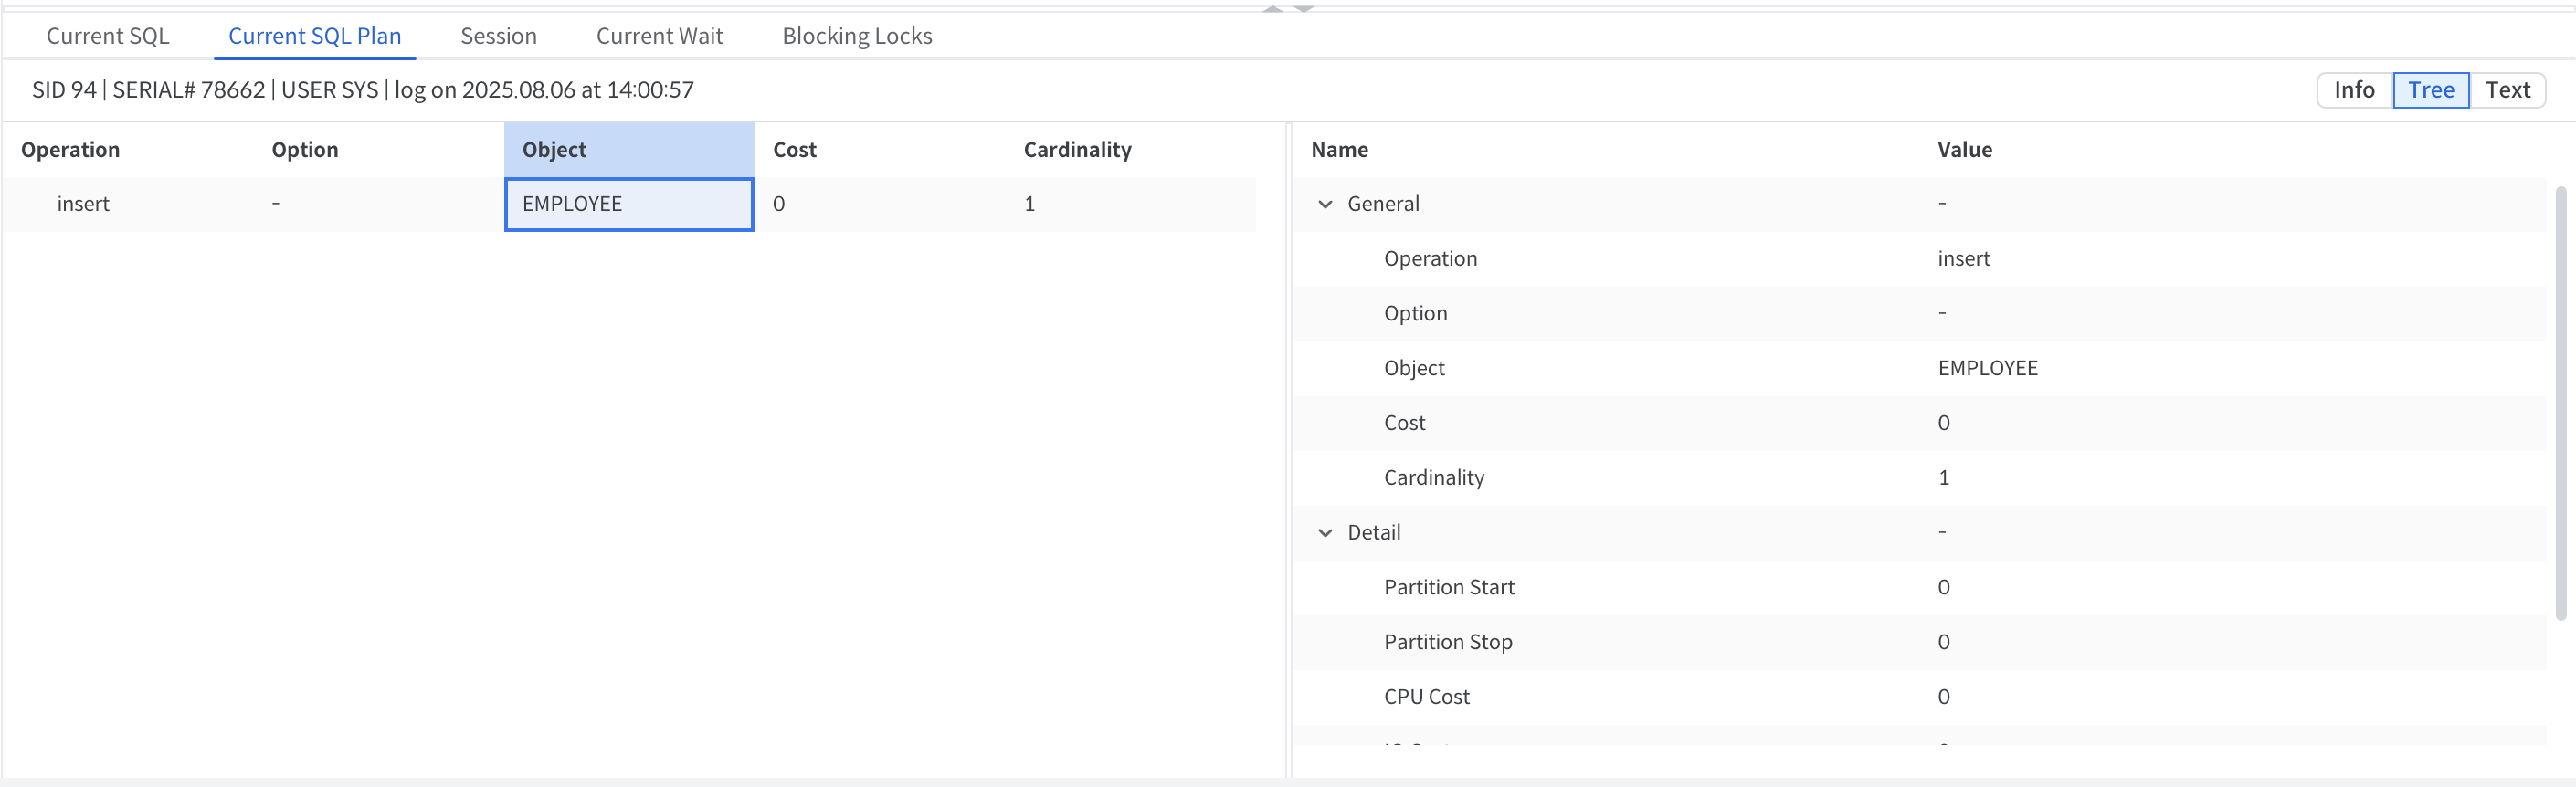Viewport: 2576px width, 787px height.
Task: Click the Cardinality column header
Action: click(x=1077, y=150)
